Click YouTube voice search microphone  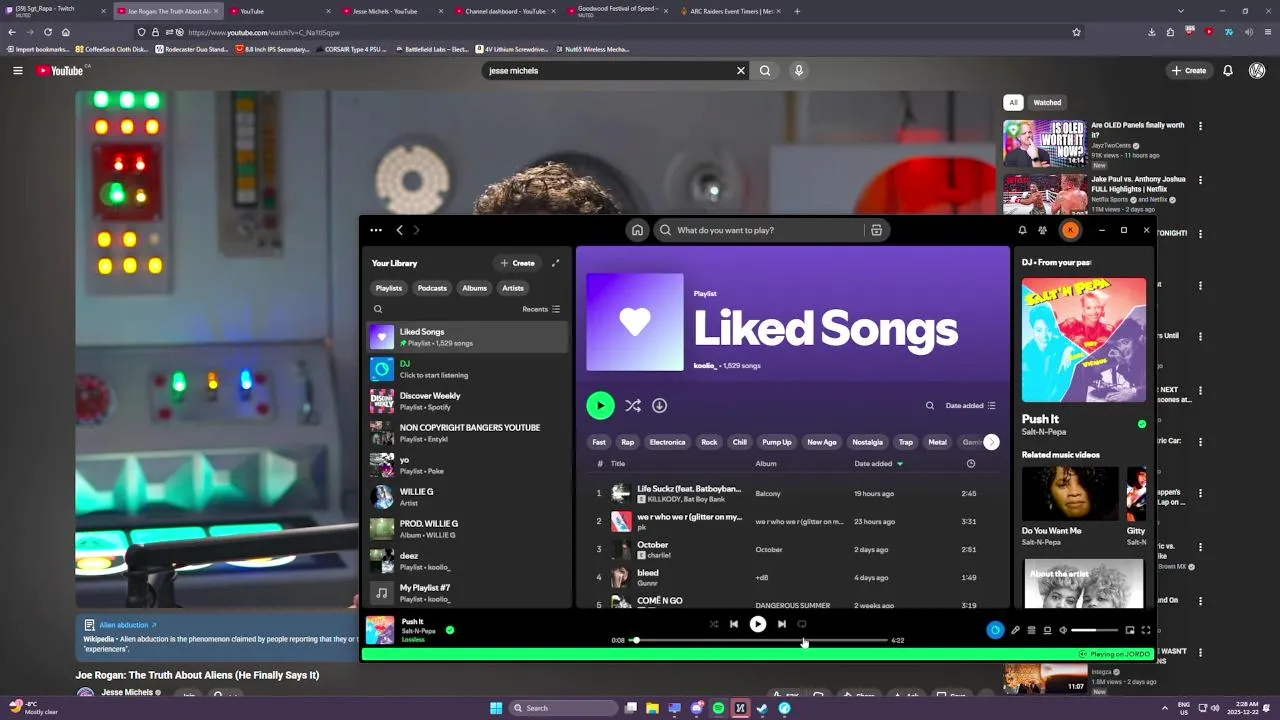[798, 71]
